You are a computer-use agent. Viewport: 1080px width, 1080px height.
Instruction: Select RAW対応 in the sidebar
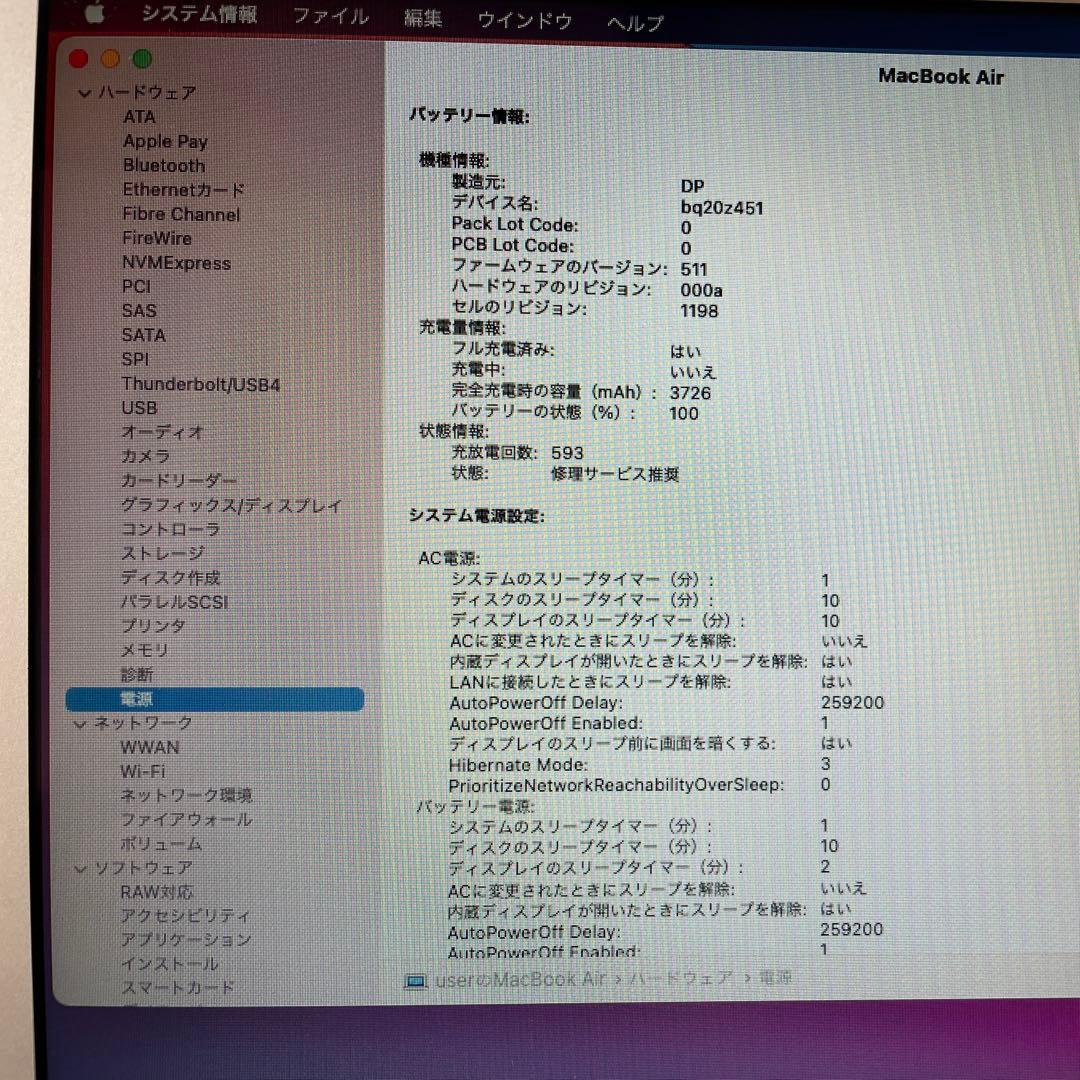[157, 893]
